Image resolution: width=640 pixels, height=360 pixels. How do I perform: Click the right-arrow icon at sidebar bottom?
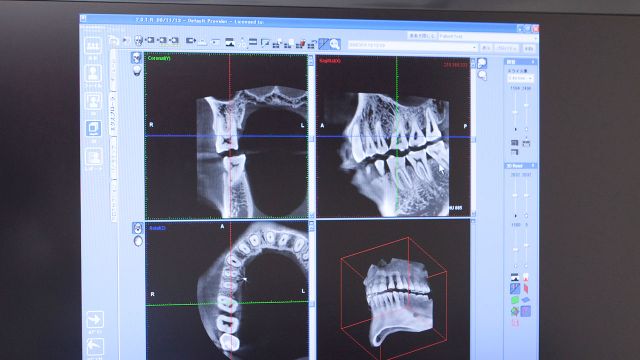95,320
